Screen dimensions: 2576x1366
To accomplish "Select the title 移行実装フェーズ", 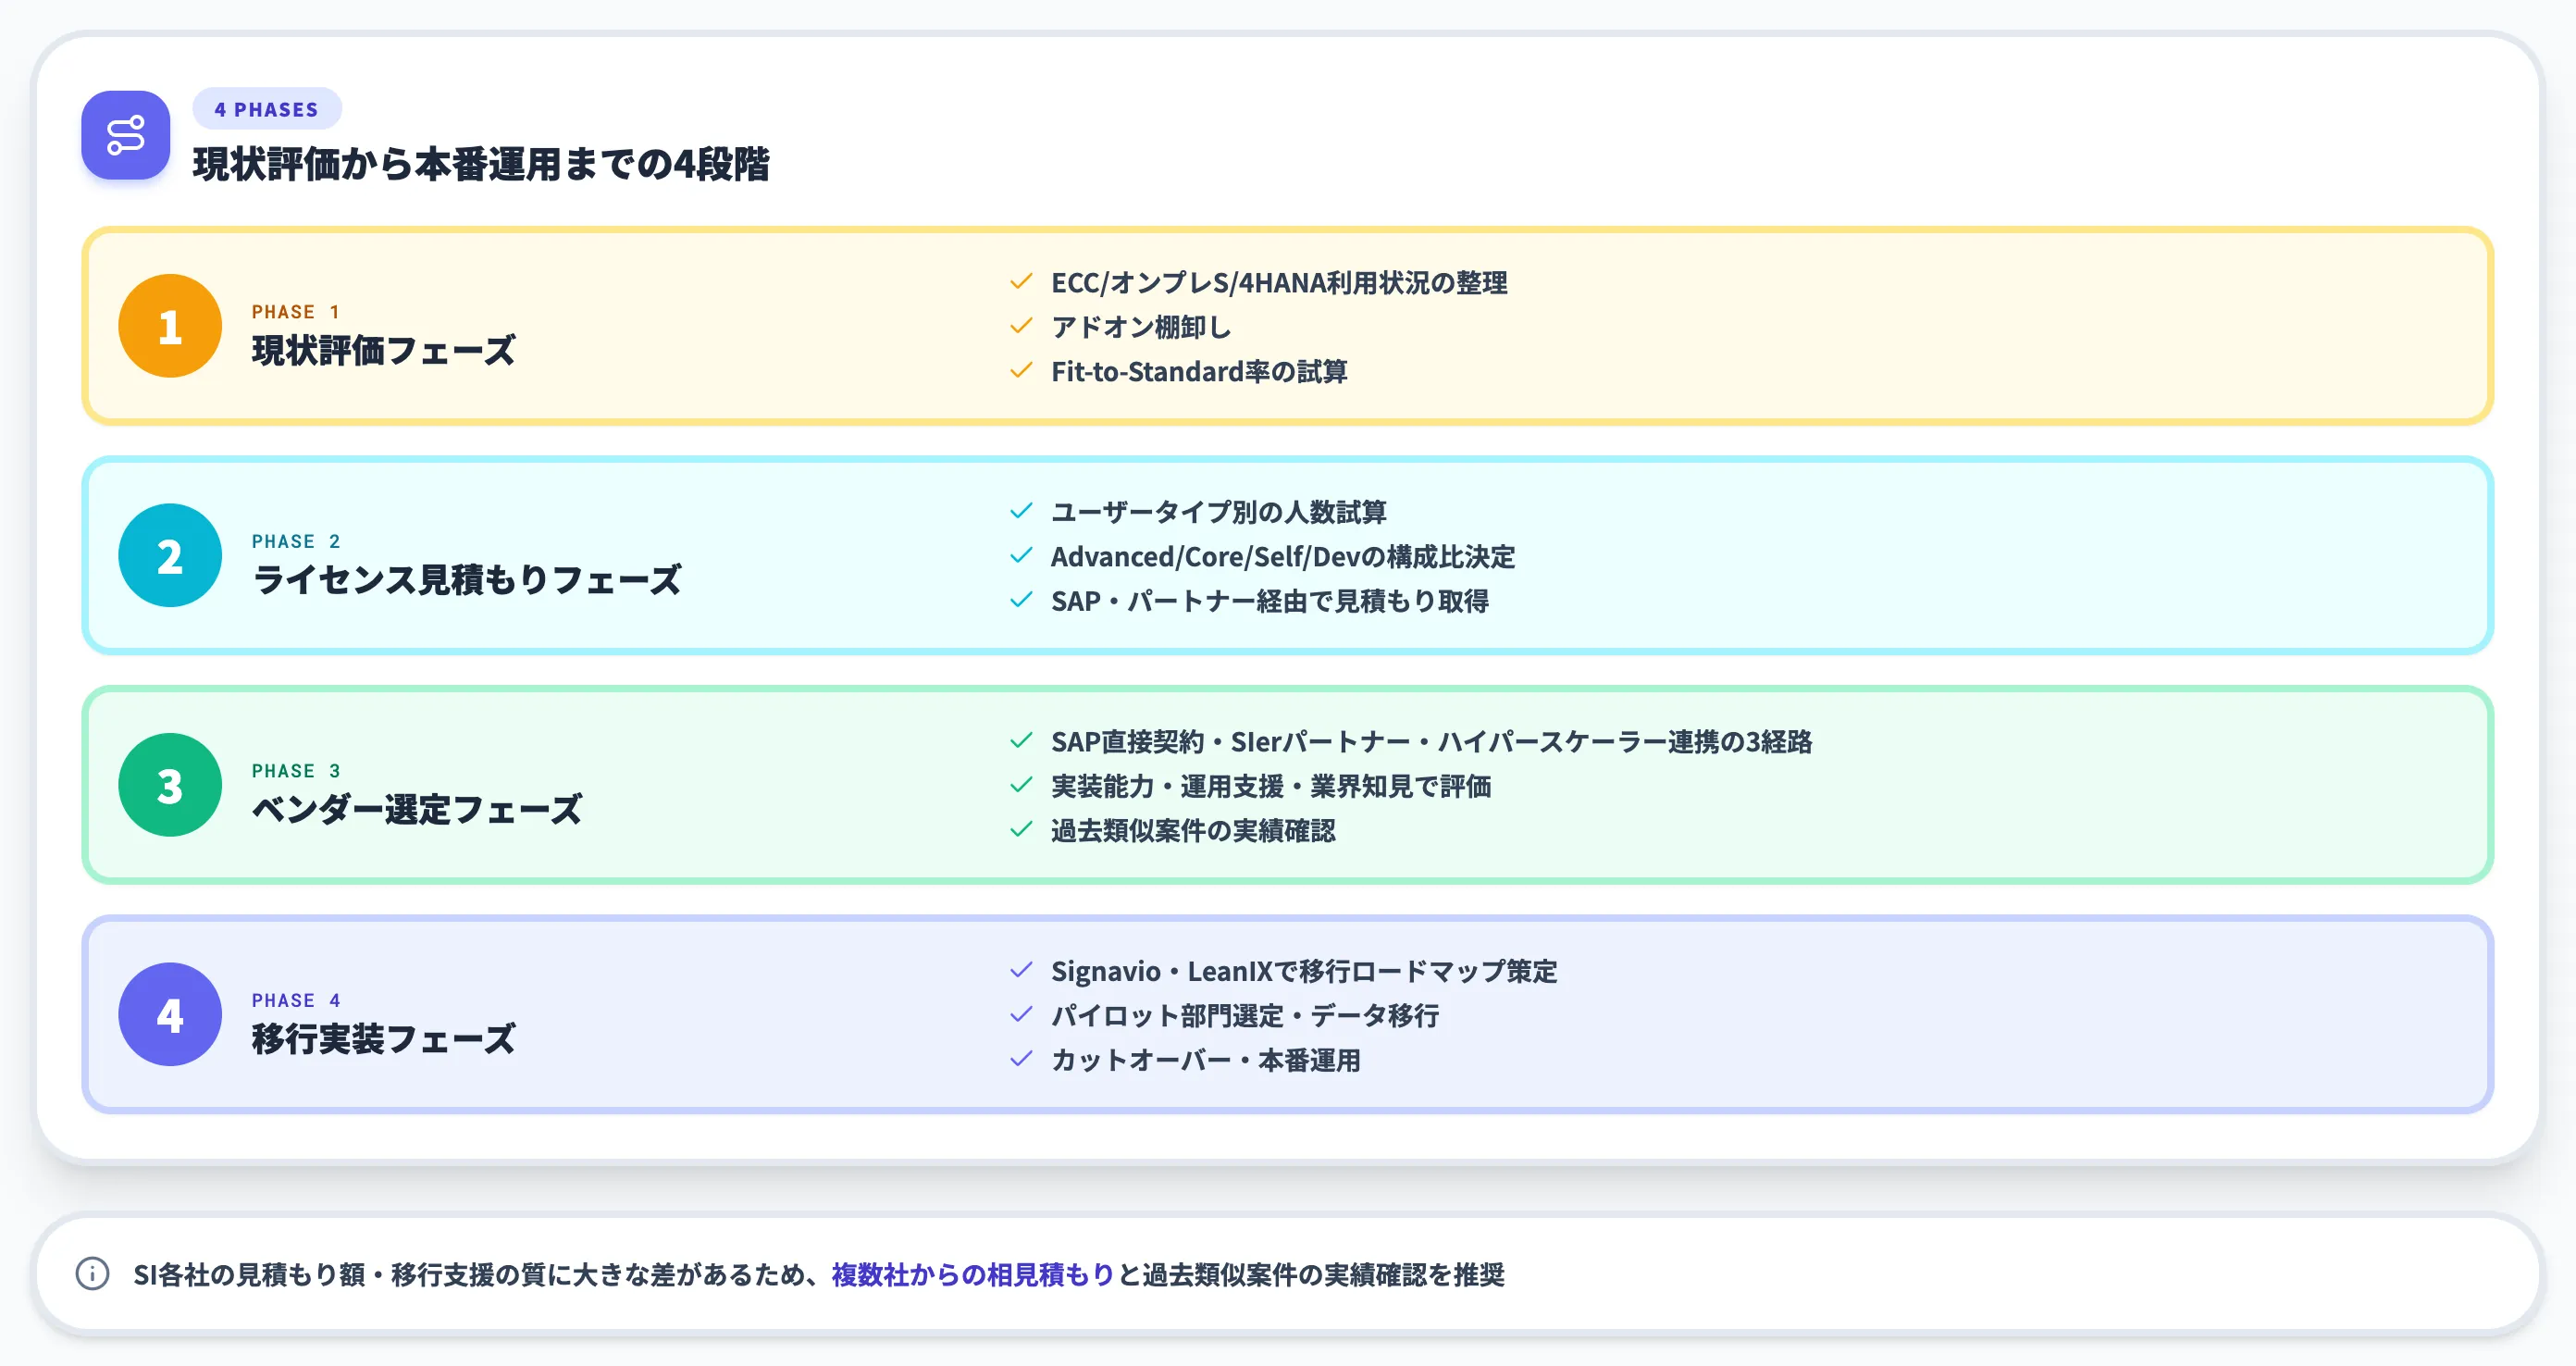I will (x=384, y=1038).
